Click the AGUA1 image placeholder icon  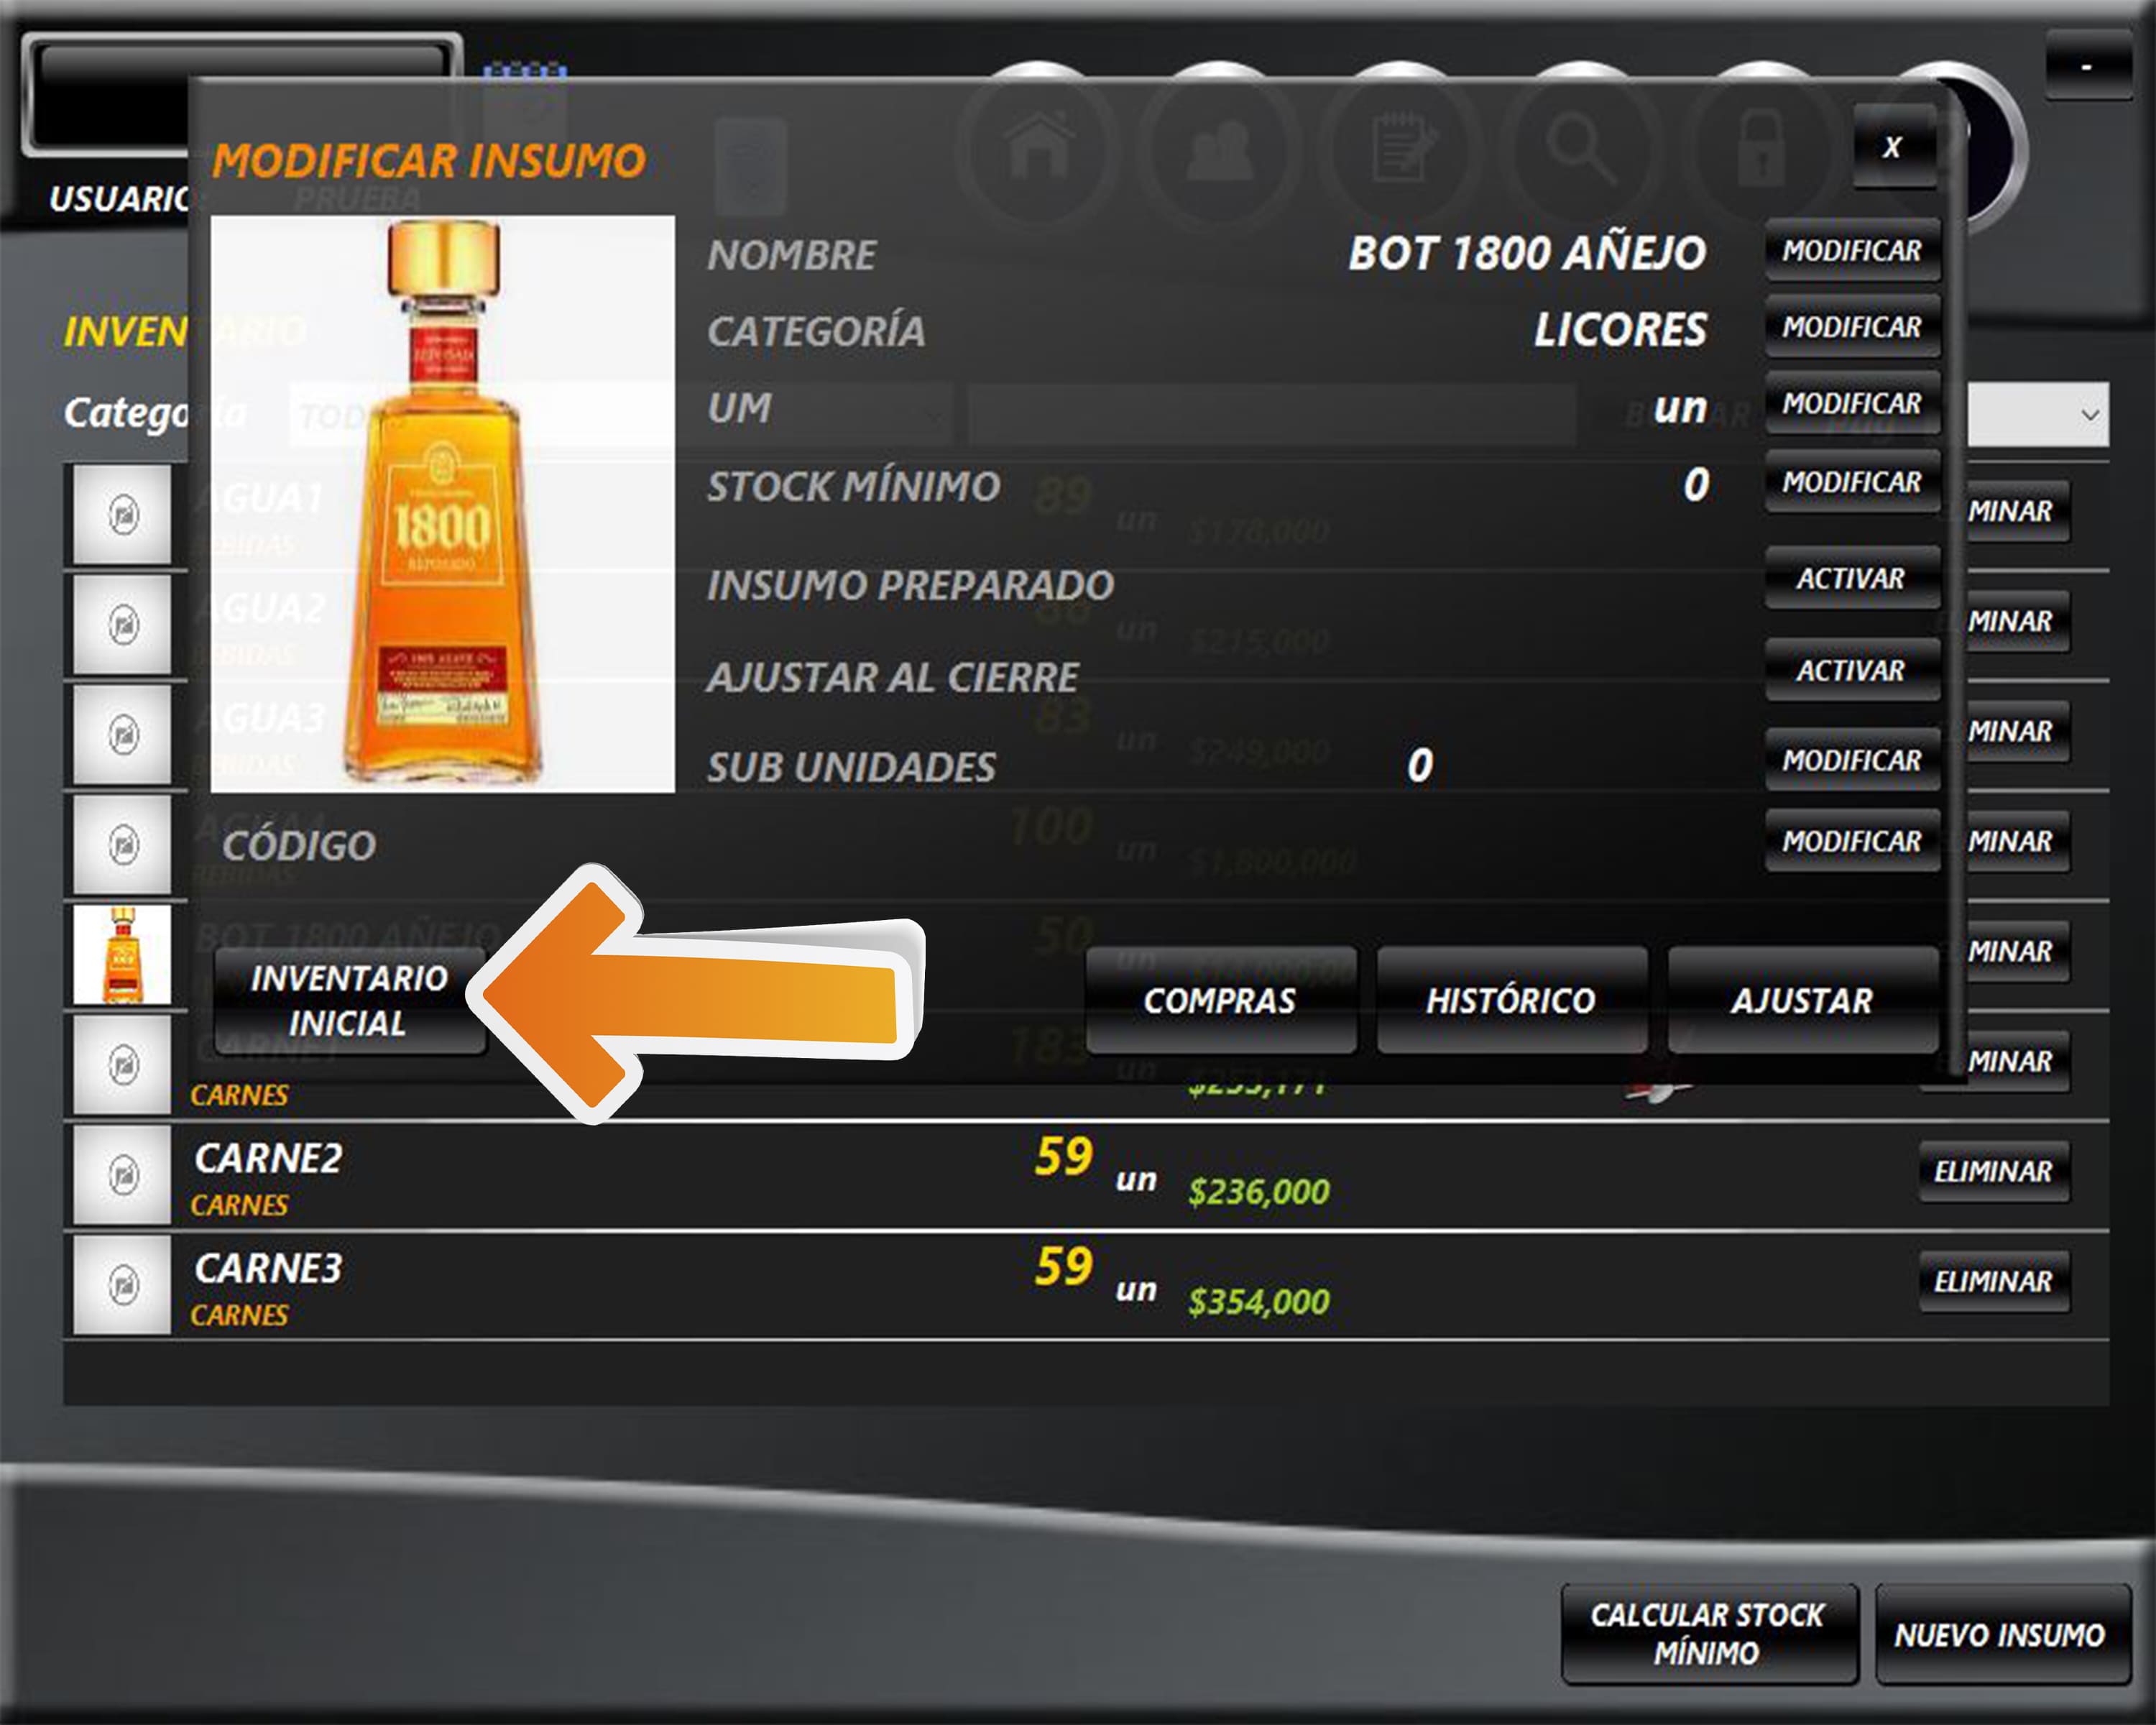pos(123,515)
